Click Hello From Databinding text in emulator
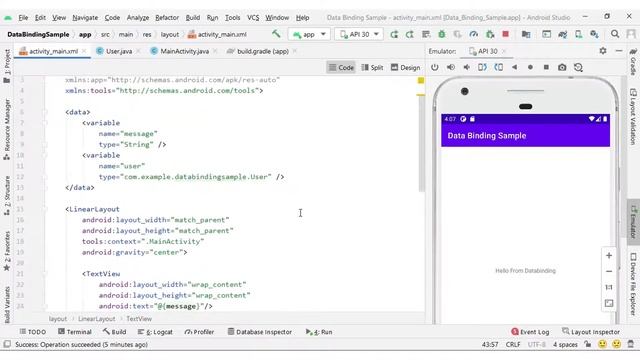The image size is (640, 360). point(525,271)
